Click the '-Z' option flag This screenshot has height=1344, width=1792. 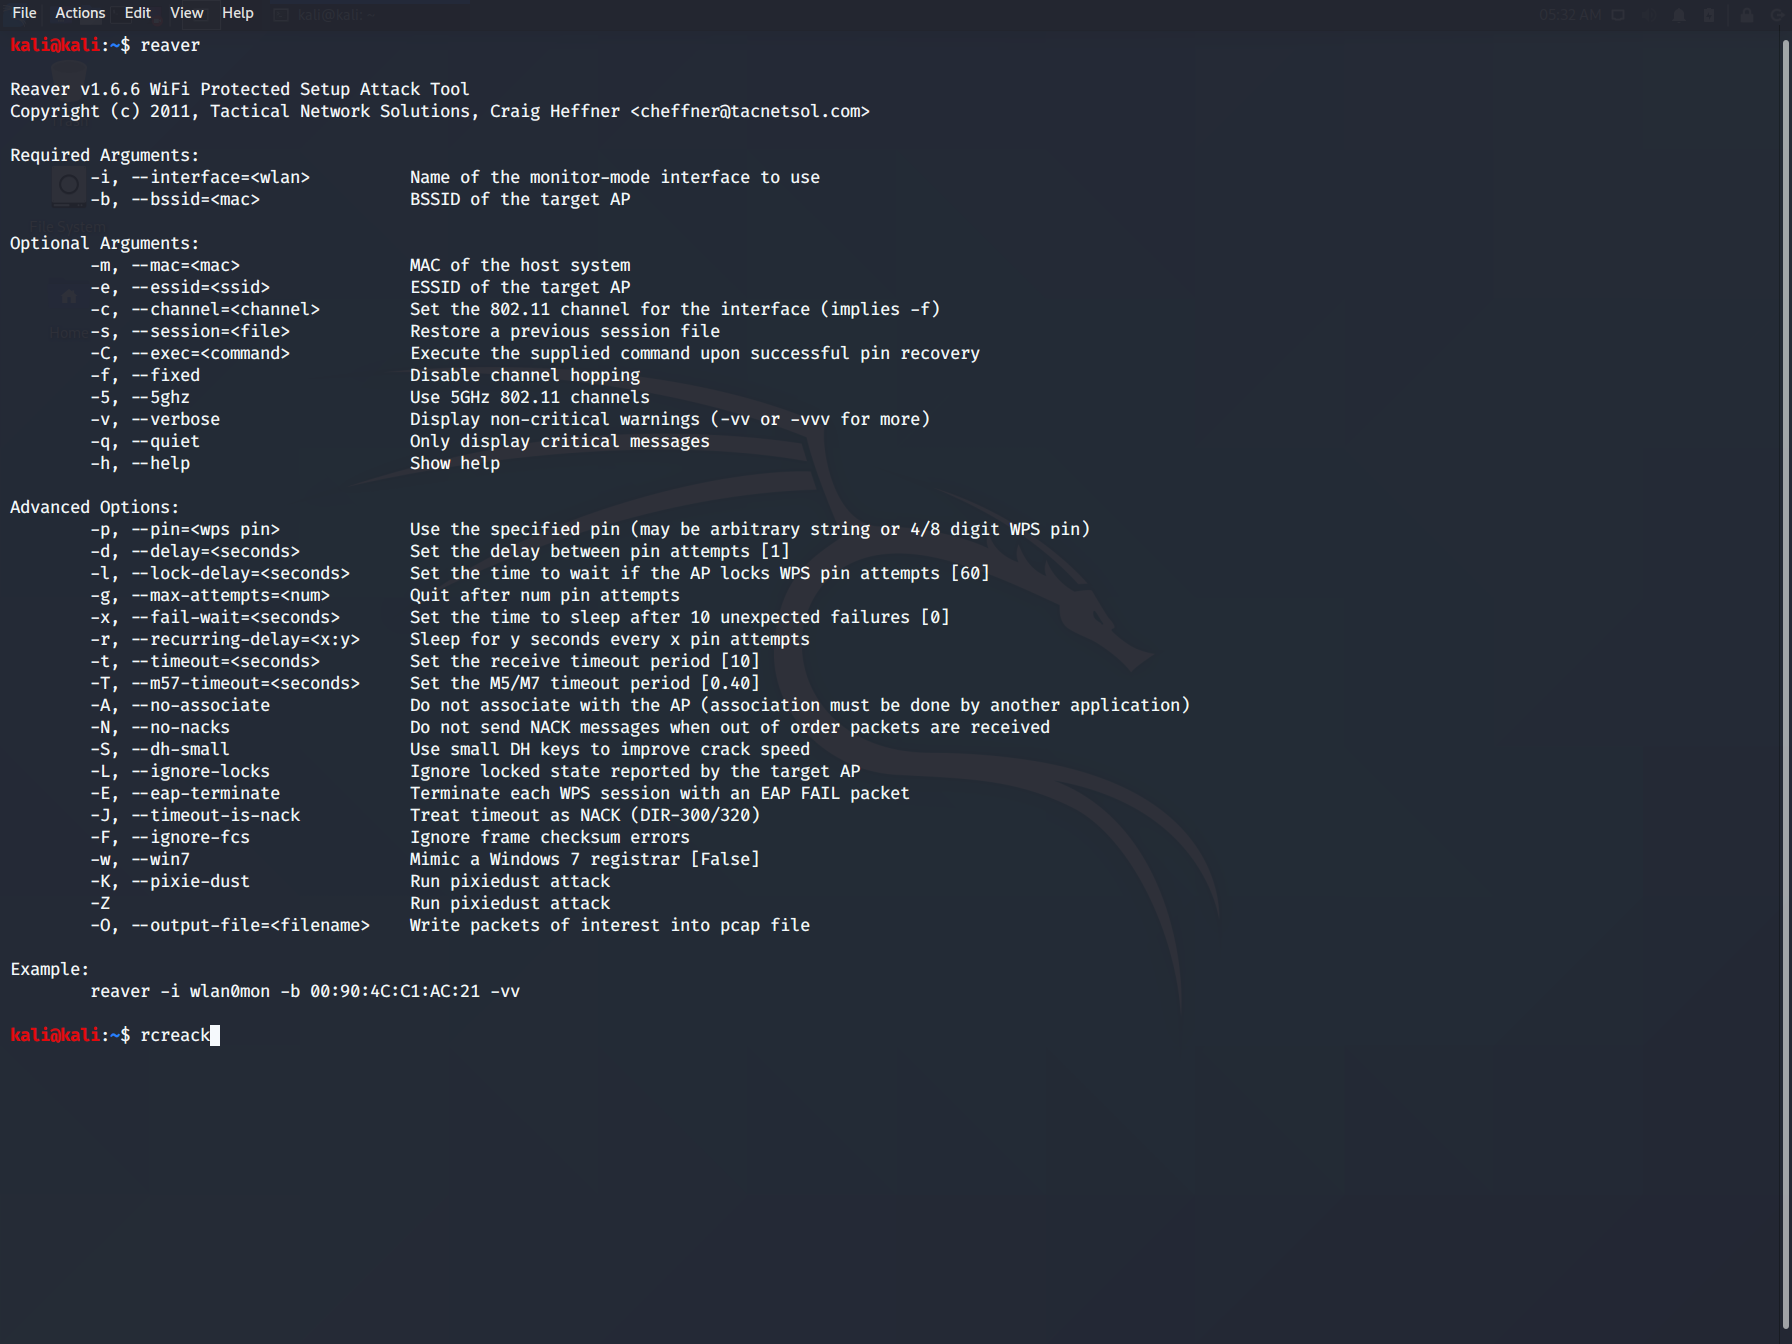(100, 903)
